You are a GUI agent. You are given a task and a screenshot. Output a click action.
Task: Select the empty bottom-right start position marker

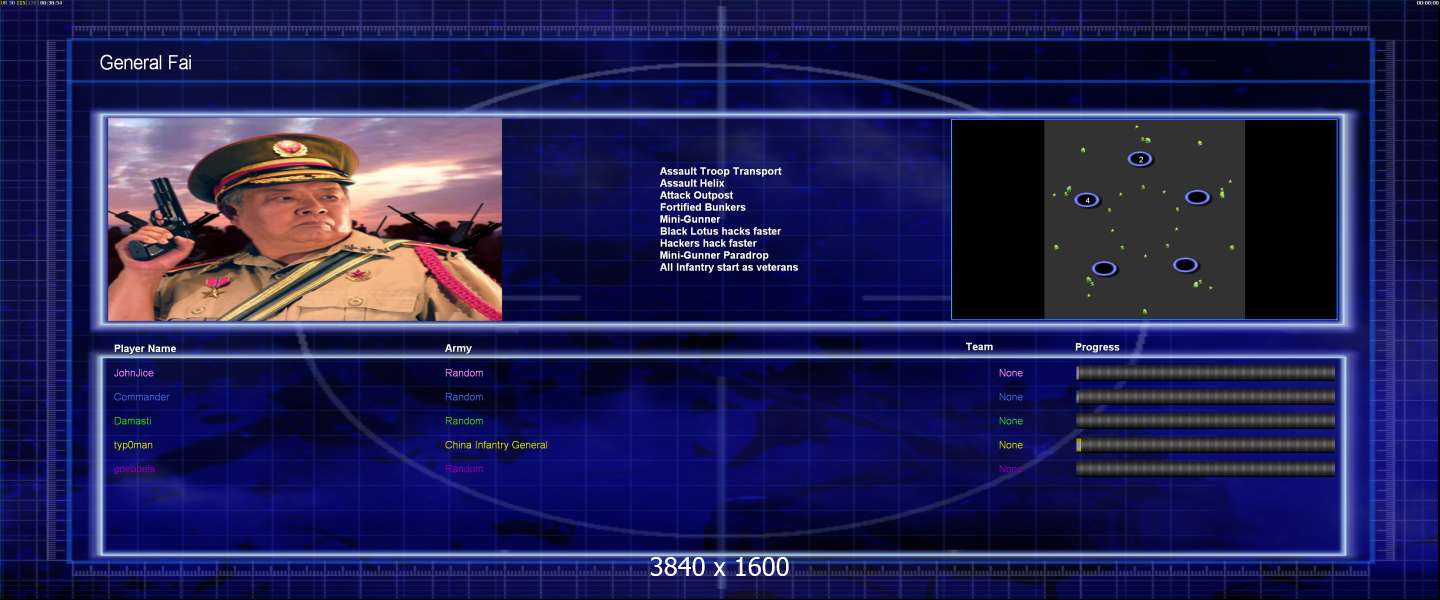pos(1185,265)
